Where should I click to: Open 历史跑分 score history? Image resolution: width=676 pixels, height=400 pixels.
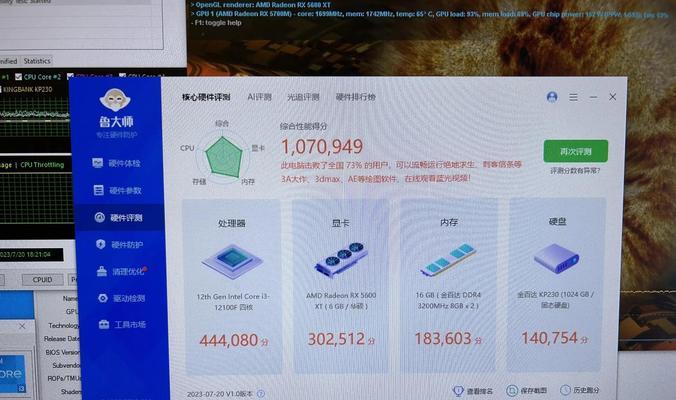579,390
